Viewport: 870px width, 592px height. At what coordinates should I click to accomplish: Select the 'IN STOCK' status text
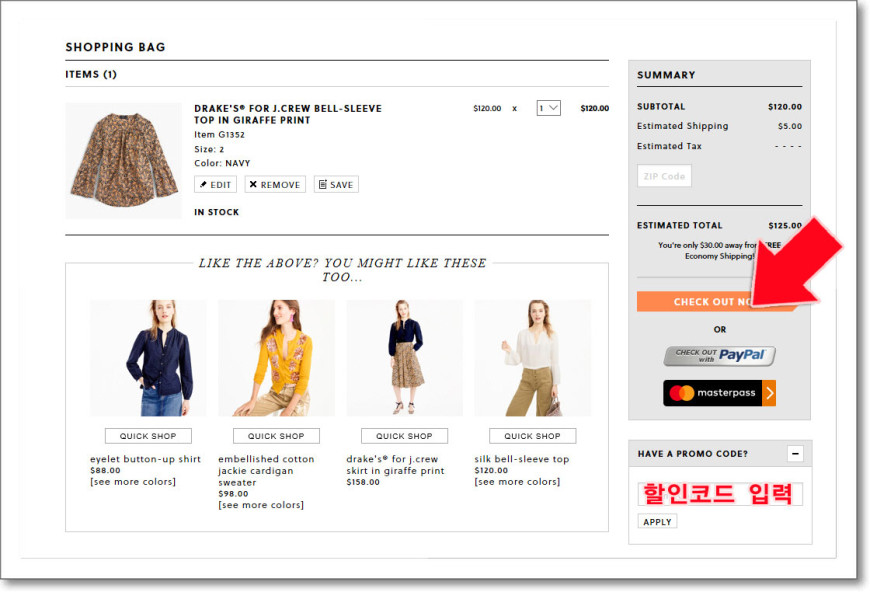216,212
